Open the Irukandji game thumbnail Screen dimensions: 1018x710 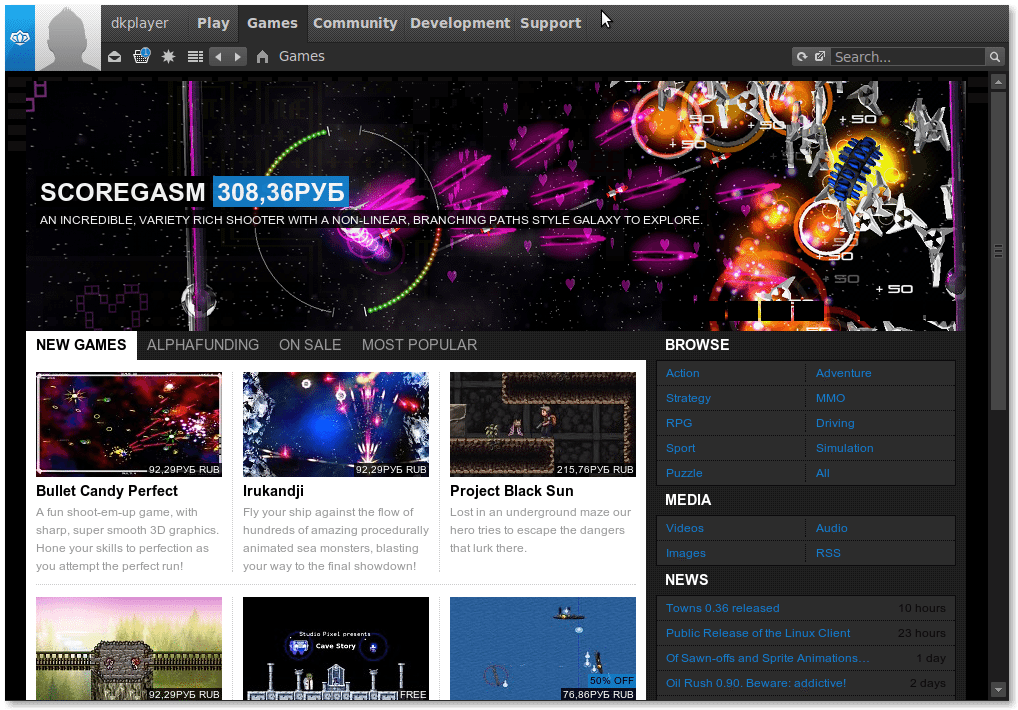(x=336, y=424)
